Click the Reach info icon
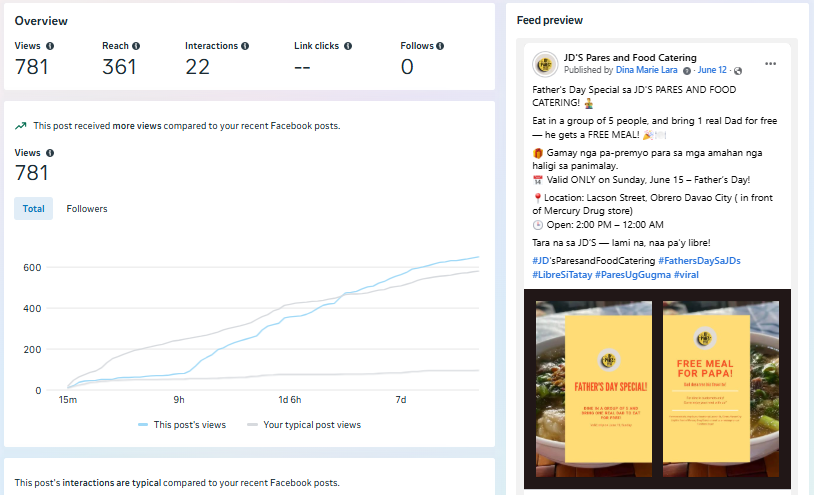This screenshot has height=495, width=814. [x=136, y=46]
